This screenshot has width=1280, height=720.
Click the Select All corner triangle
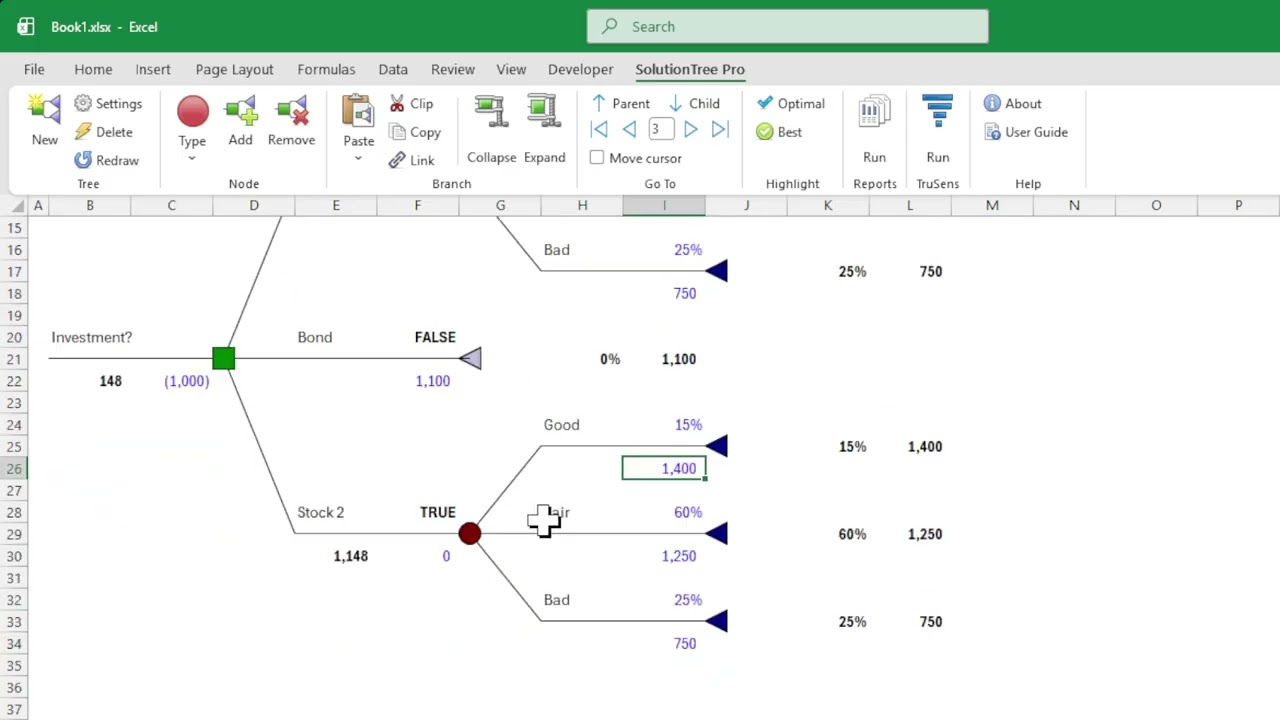tap(18, 206)
